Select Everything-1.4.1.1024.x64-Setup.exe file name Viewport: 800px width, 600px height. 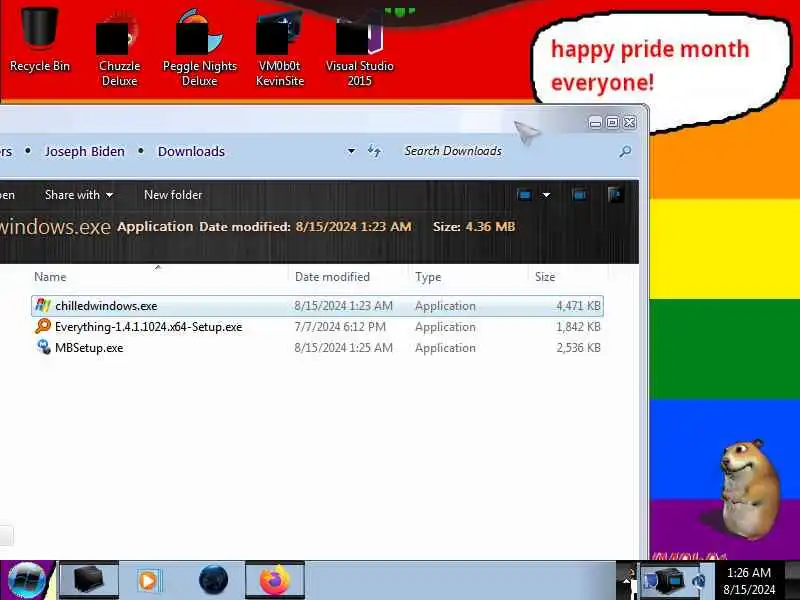148,327
